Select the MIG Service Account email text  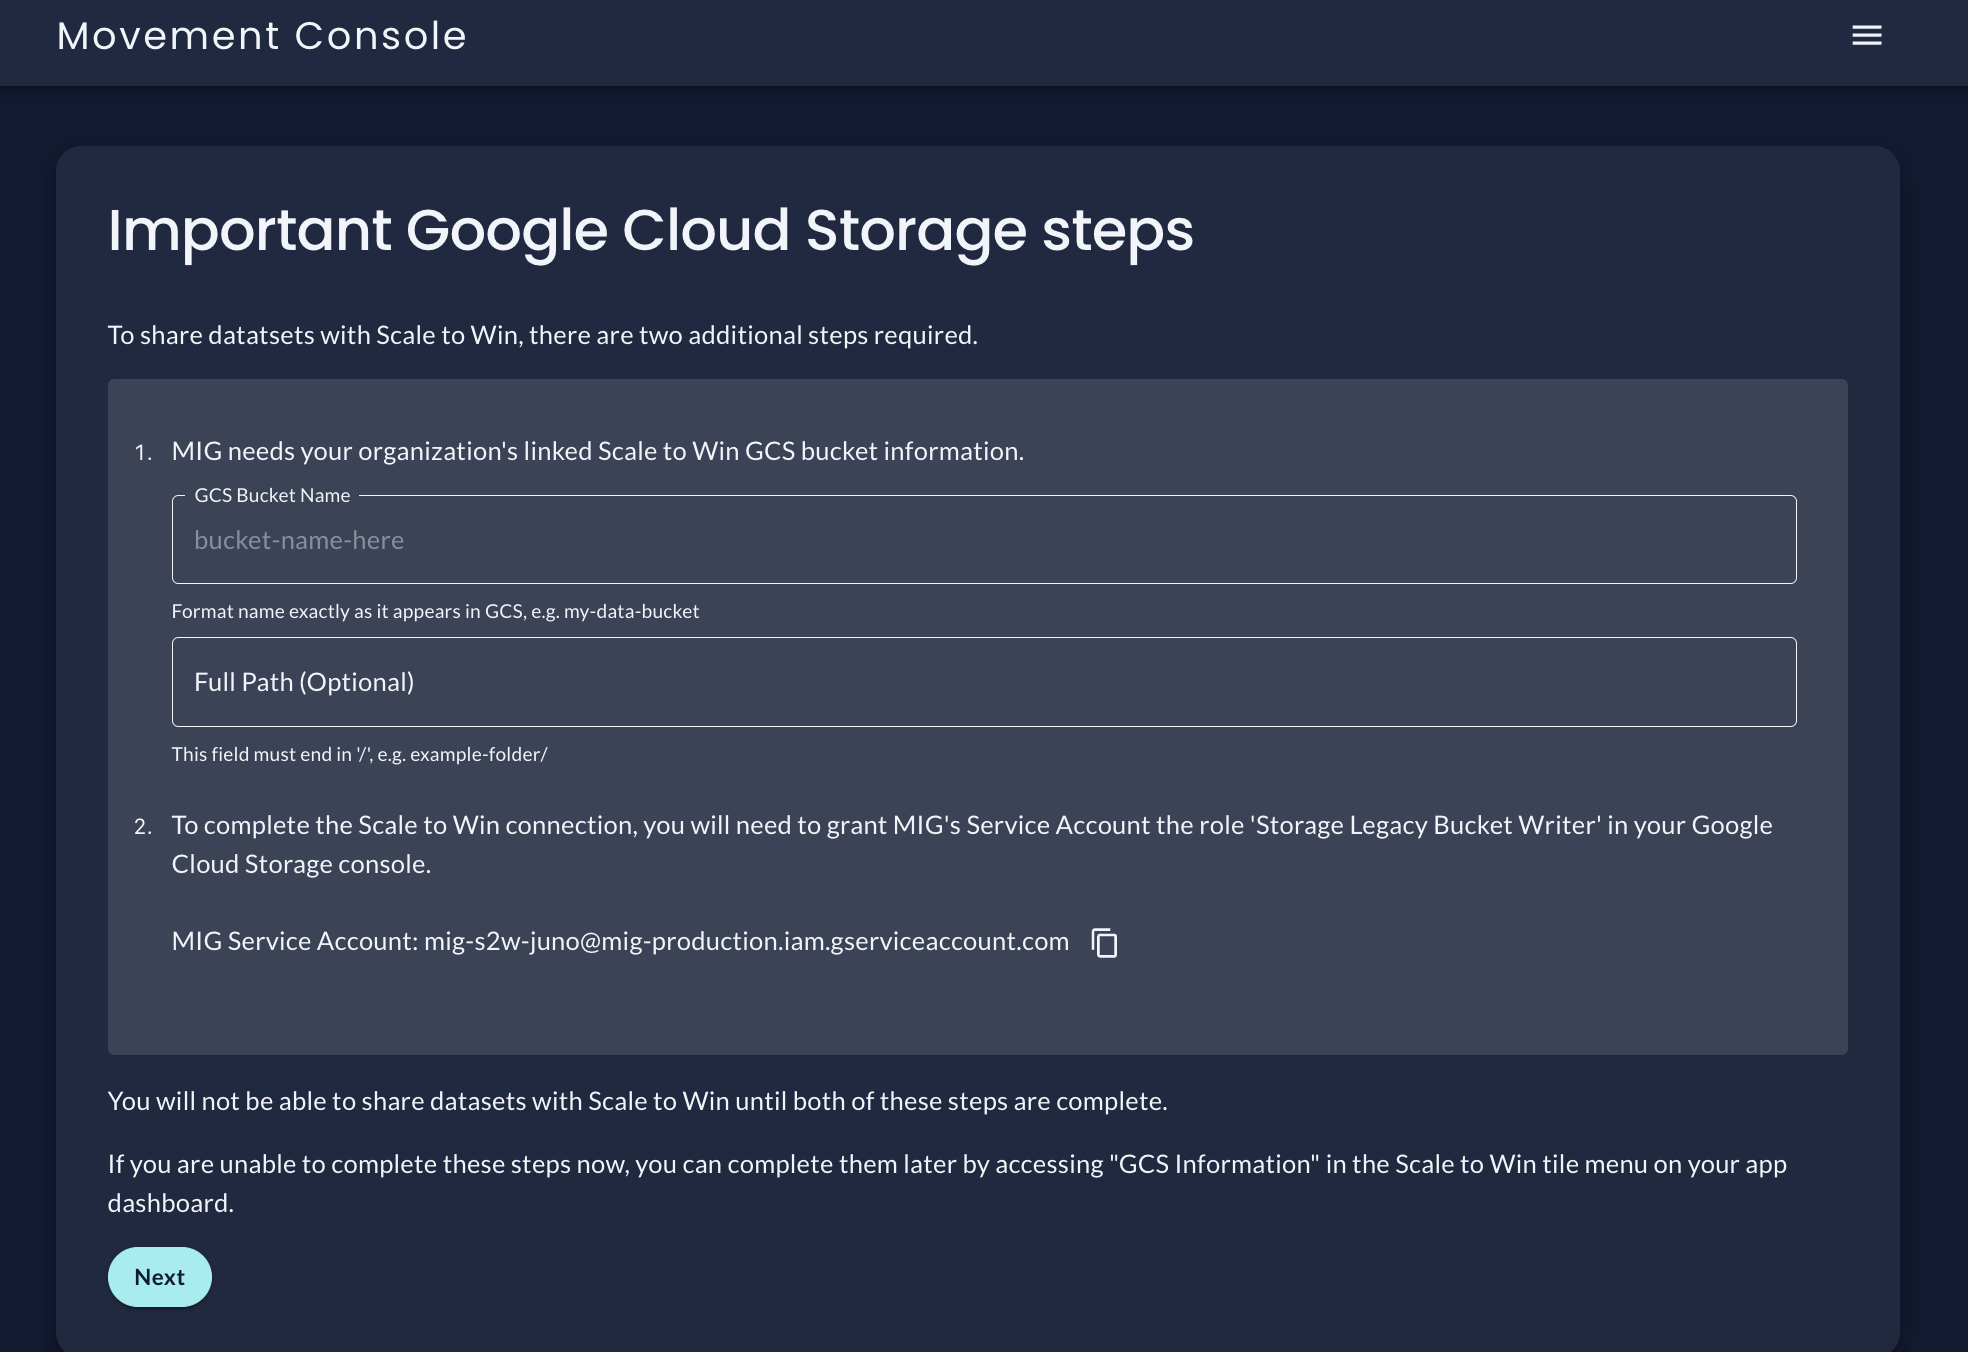(746, 941)
